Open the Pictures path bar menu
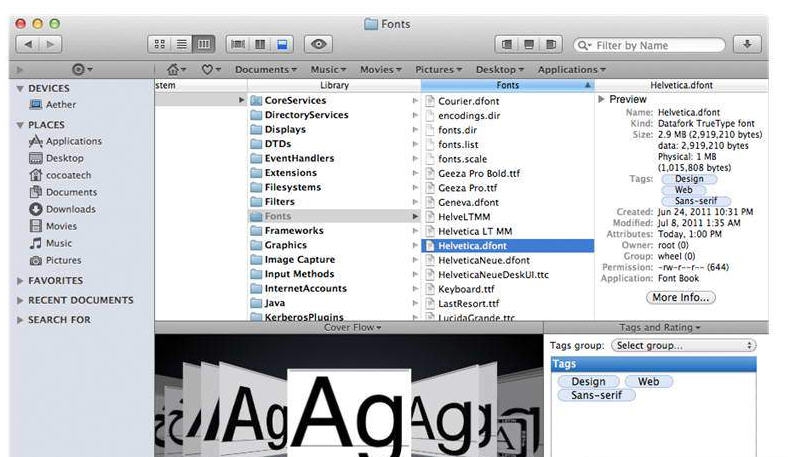Viewport: 788px width, 457px height. point(438,69)
